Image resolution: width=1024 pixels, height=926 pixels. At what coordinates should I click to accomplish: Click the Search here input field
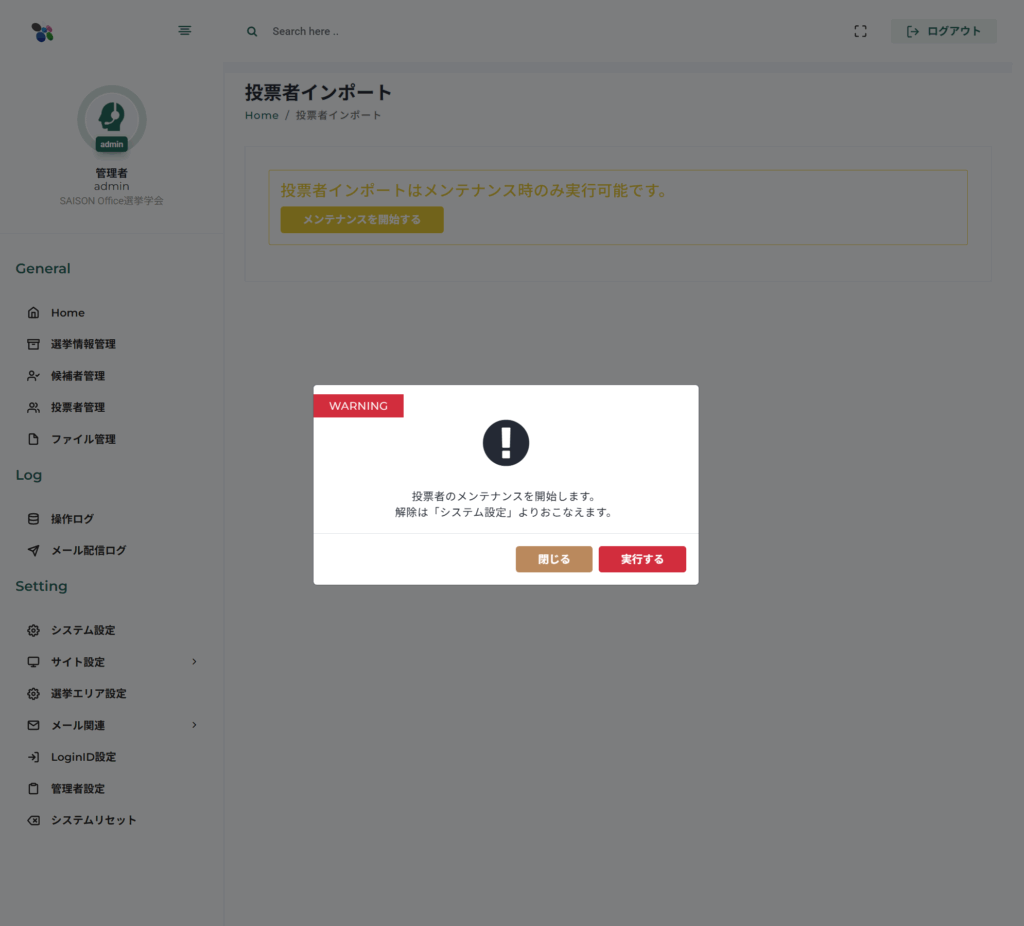click(x=400, y=31)
